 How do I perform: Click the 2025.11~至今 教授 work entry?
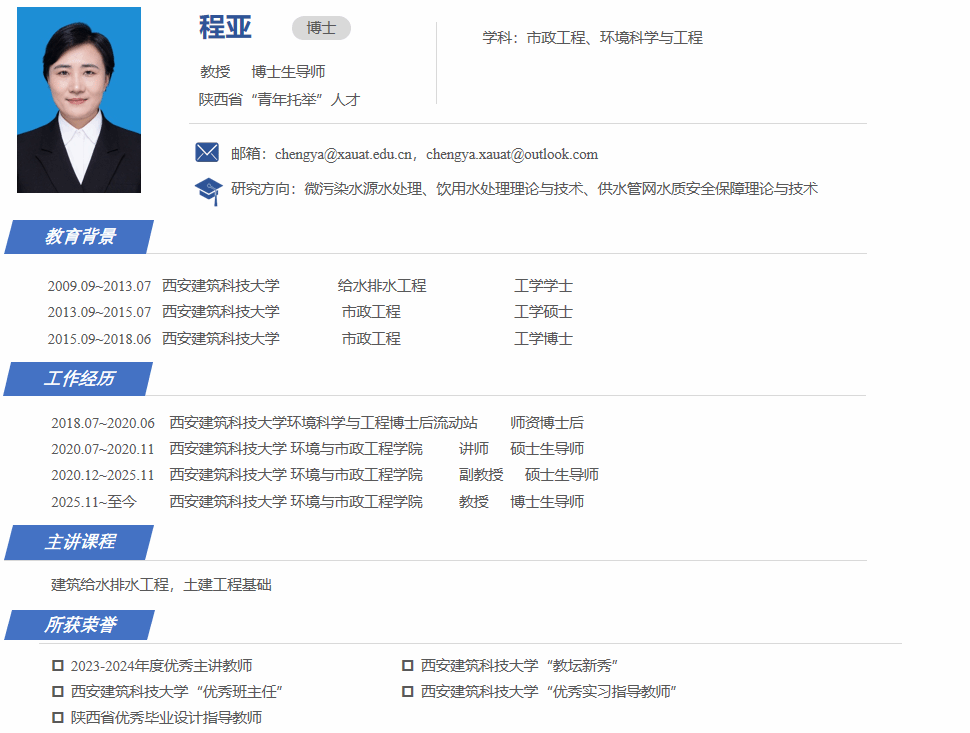coord(317,502)
